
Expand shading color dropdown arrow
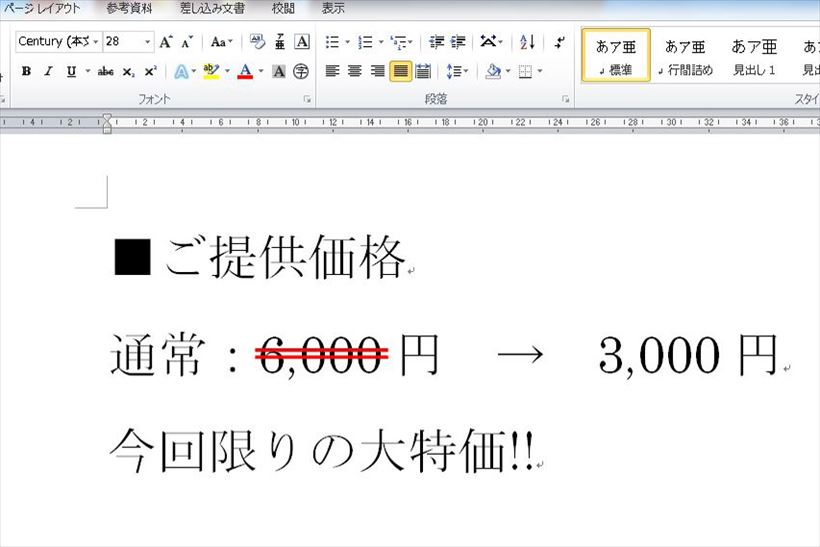[508, 71]
